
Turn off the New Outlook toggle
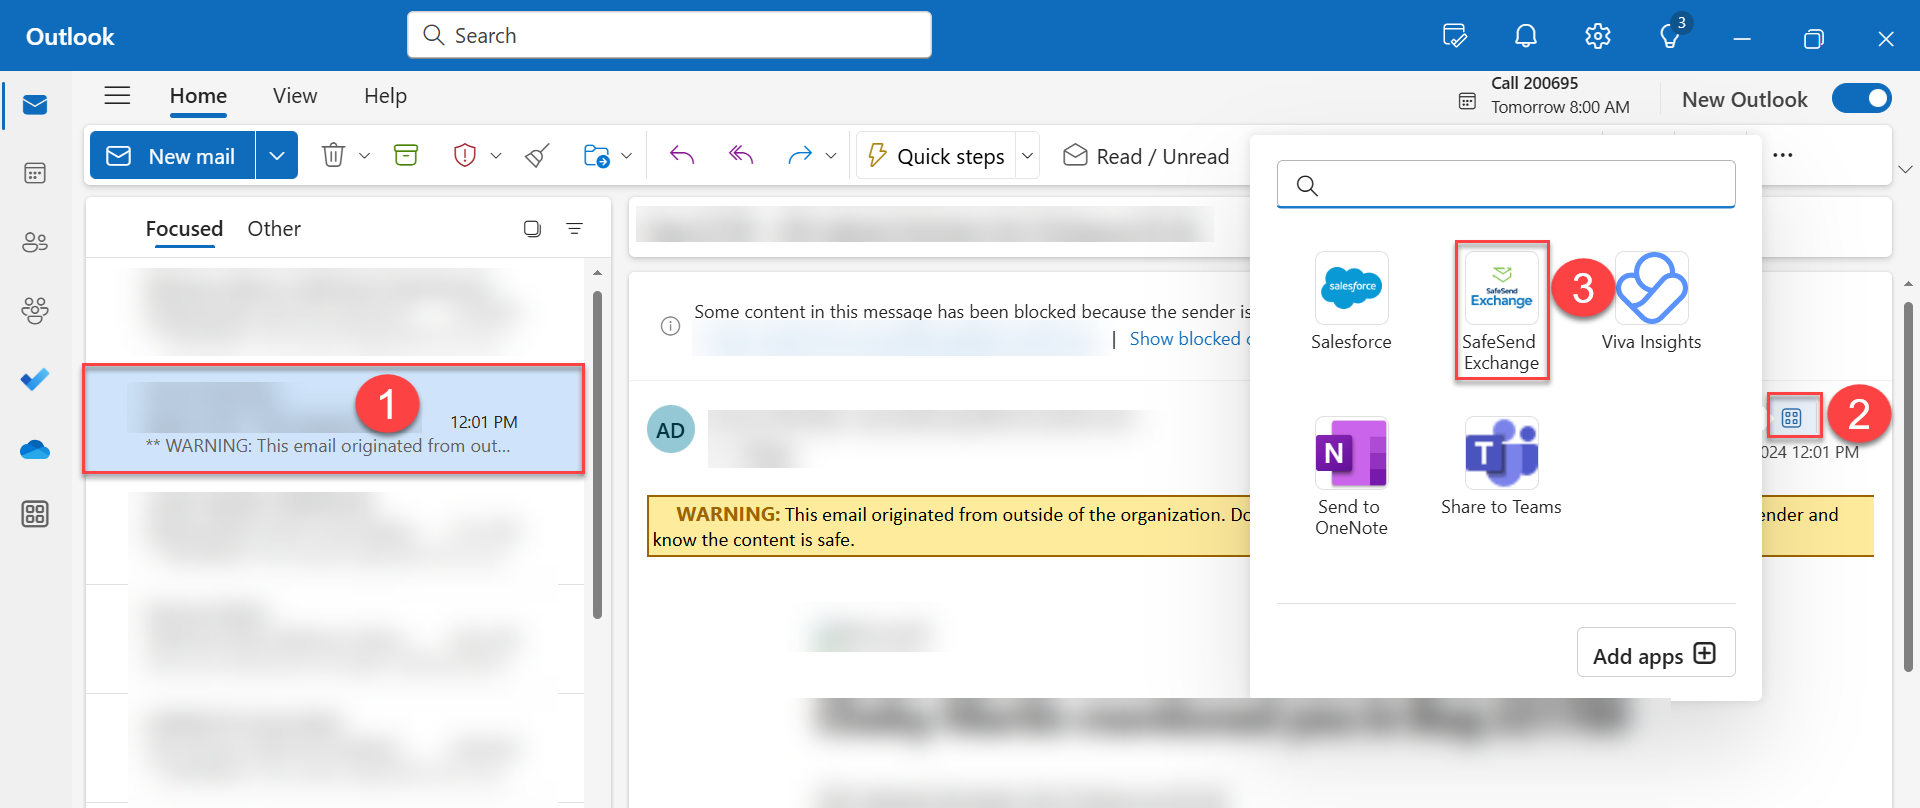(1861, 99)
